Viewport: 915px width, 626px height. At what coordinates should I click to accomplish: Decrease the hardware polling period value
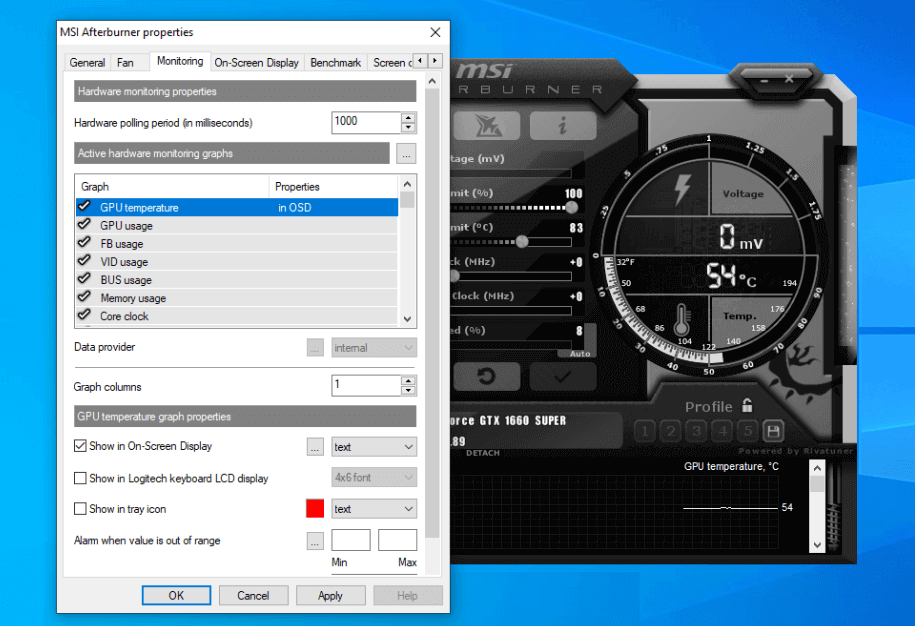click(408, 127)
